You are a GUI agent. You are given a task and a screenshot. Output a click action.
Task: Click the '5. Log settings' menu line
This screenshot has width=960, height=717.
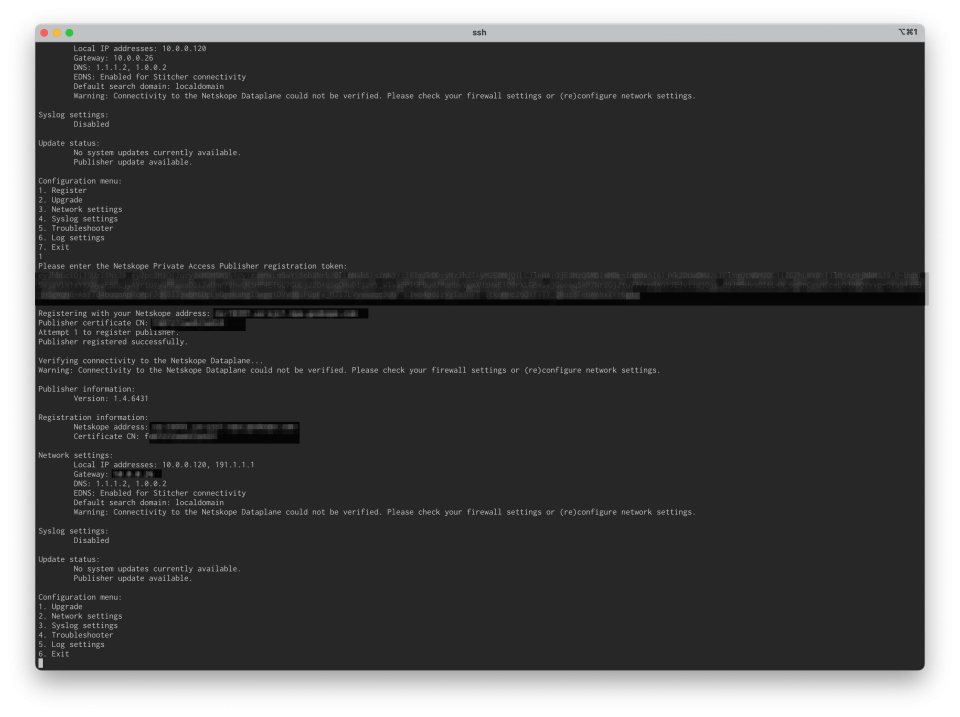click(71, 645)
